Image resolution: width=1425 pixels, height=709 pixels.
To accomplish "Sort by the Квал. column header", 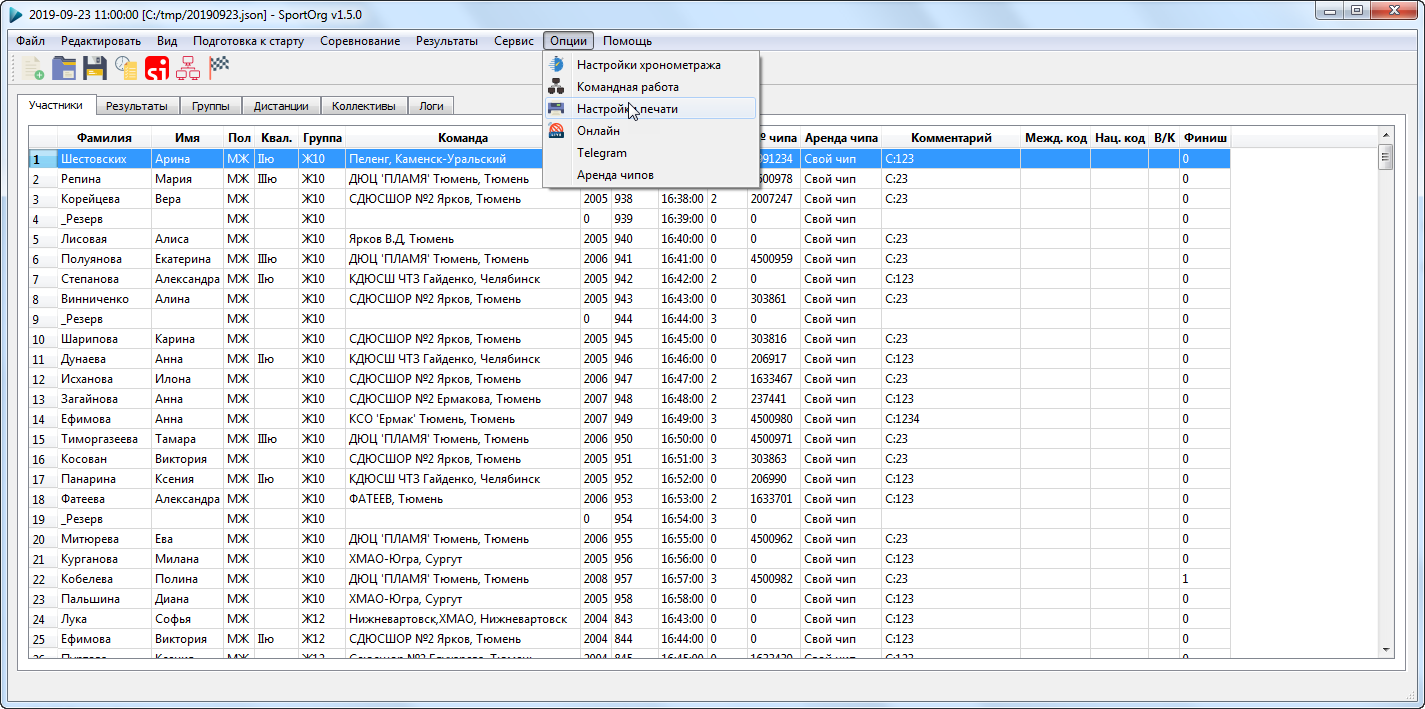I will coord(276,138).
